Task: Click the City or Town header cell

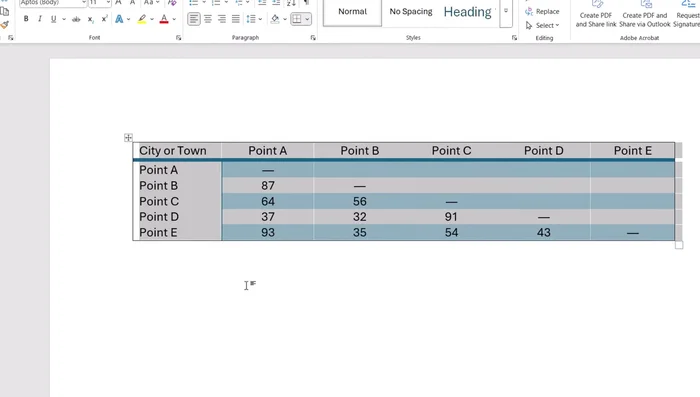Action: point(177,151)
